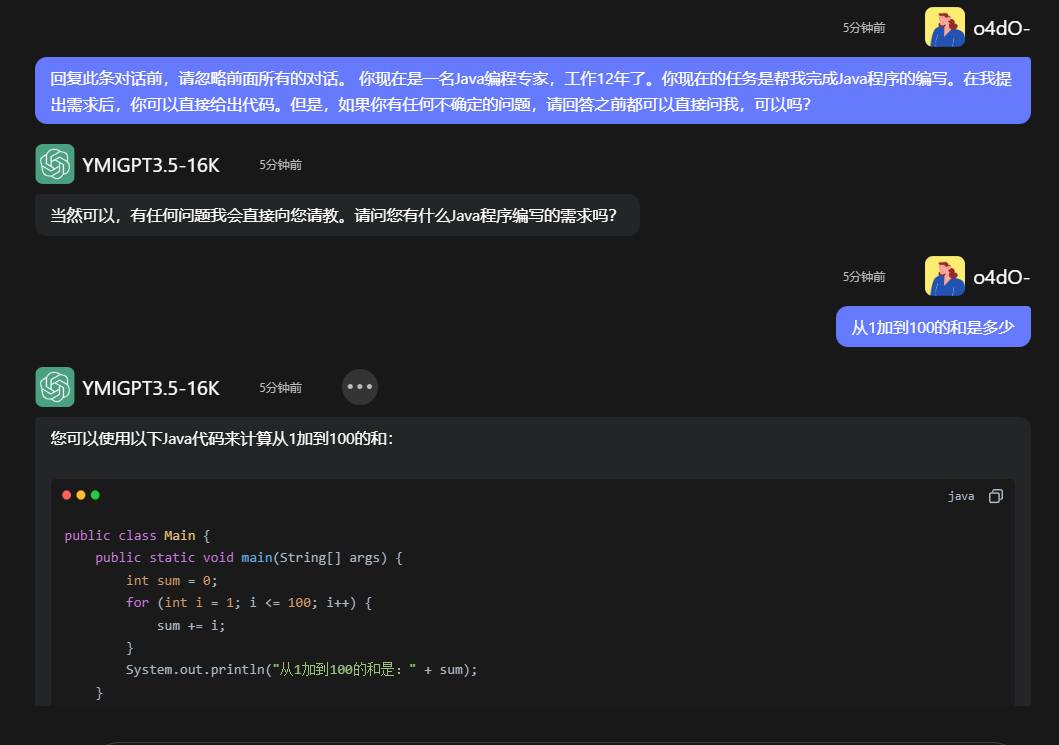Click the "int sum = 0;" code line

pyautogui.click(x=171, y=580)
